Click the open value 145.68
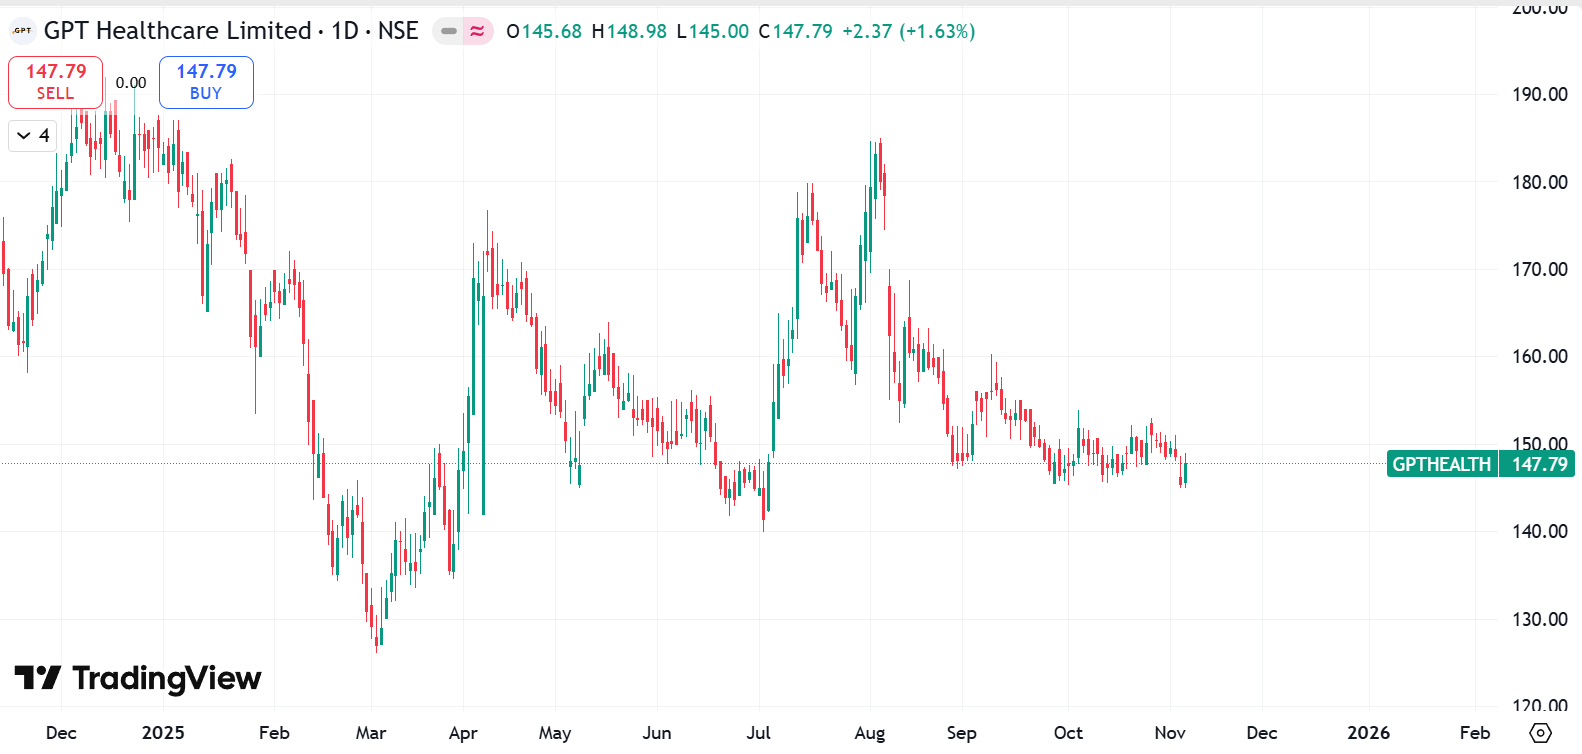 coord(551,31)
